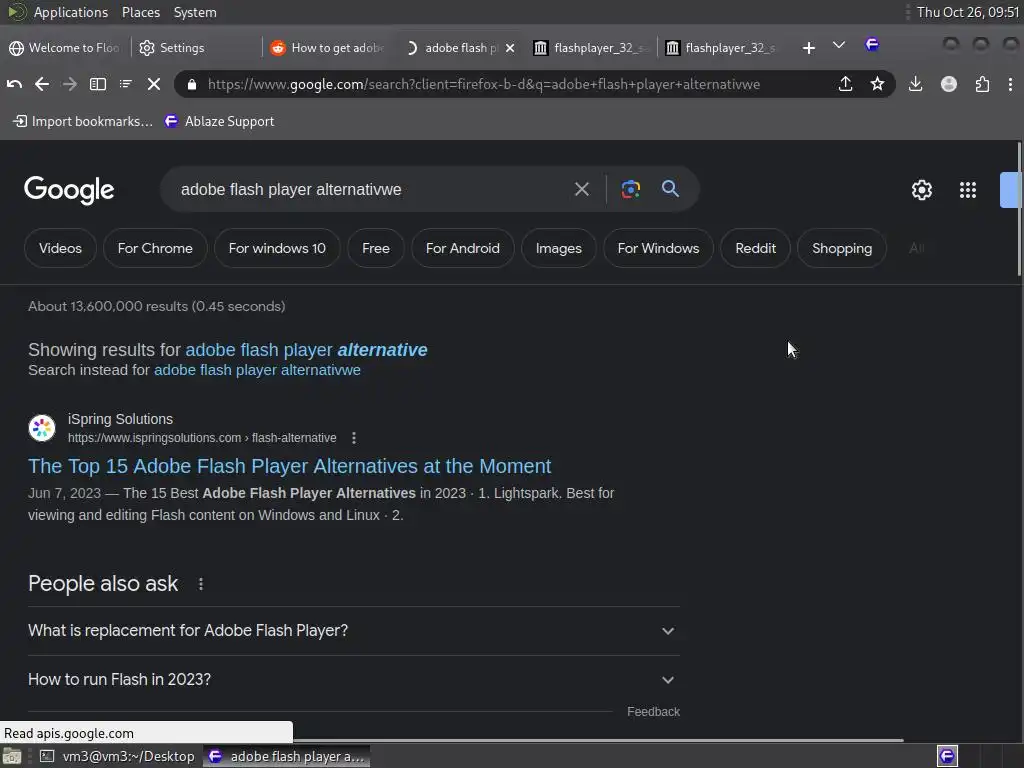Select the Reddit filter chip
Viewport: 1024px width, 768px height.
pos(756,248)
